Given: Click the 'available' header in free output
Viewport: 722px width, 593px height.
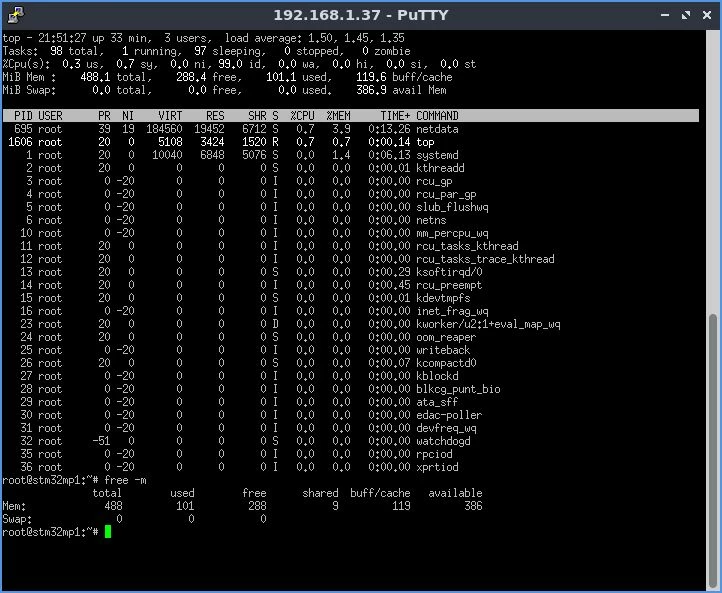Looking at the screenshot, I should coord(455,493).
